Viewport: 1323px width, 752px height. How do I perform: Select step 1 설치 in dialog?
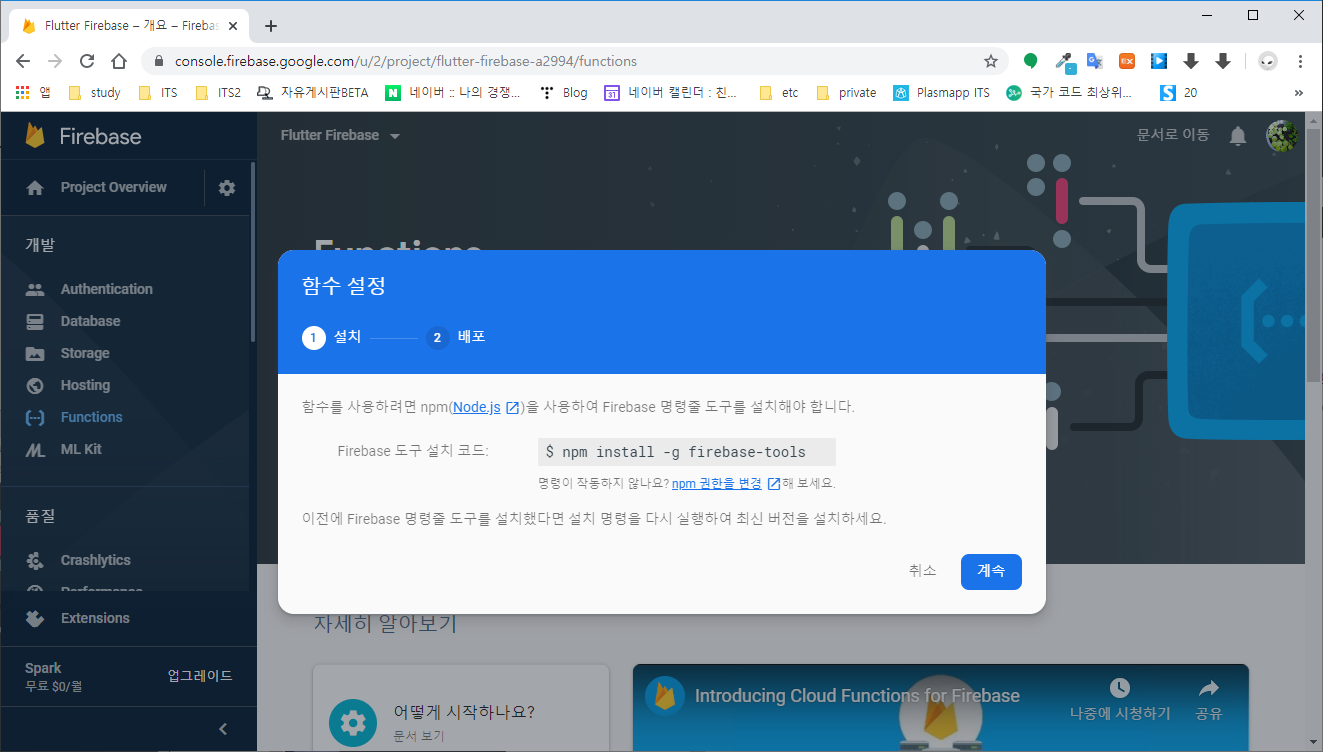pos(332,337)
